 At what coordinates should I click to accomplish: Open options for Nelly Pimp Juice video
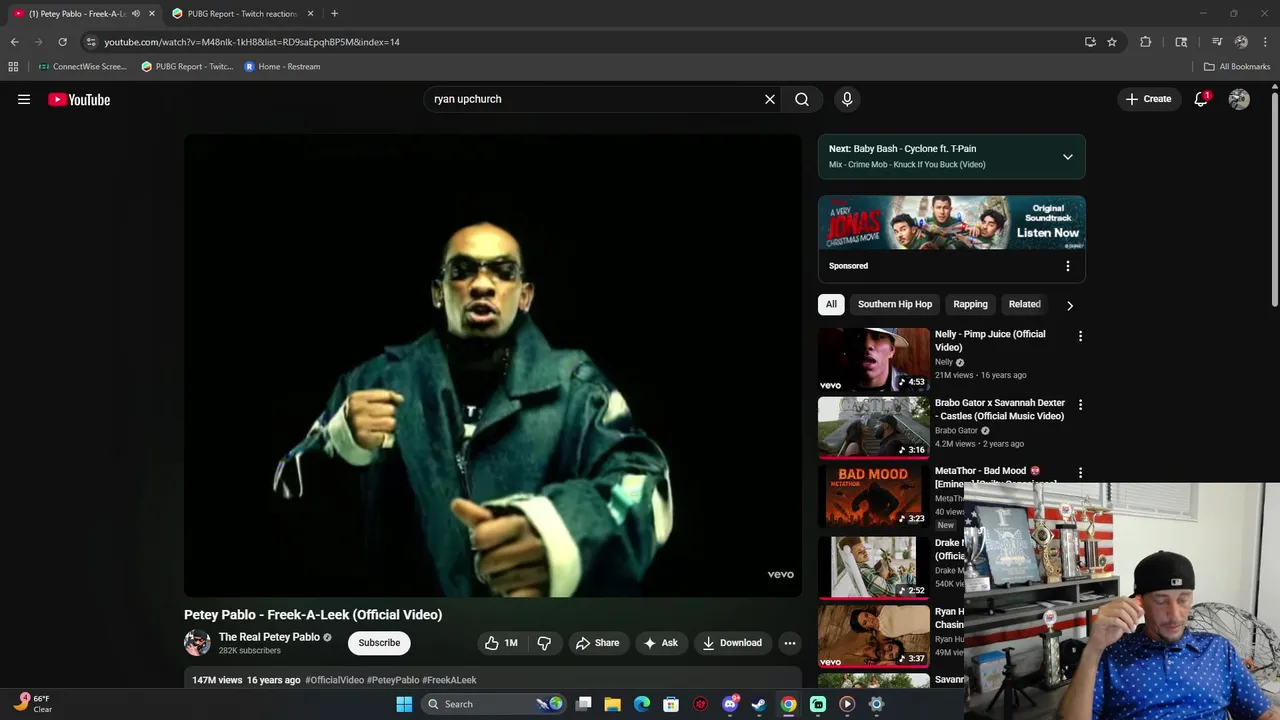point(1080,336)
